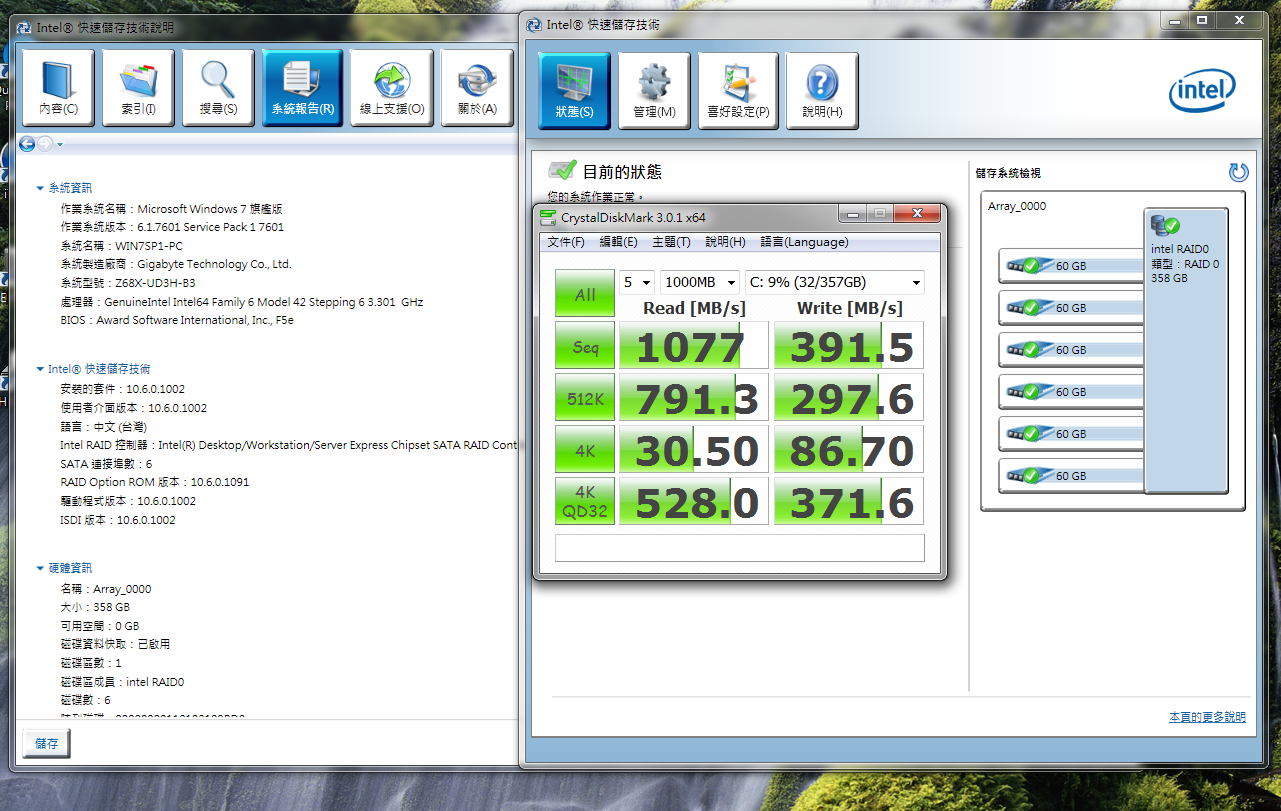Open the 語言(Language) menu
Screen dimensions: 1281x811
click(804, 242)
